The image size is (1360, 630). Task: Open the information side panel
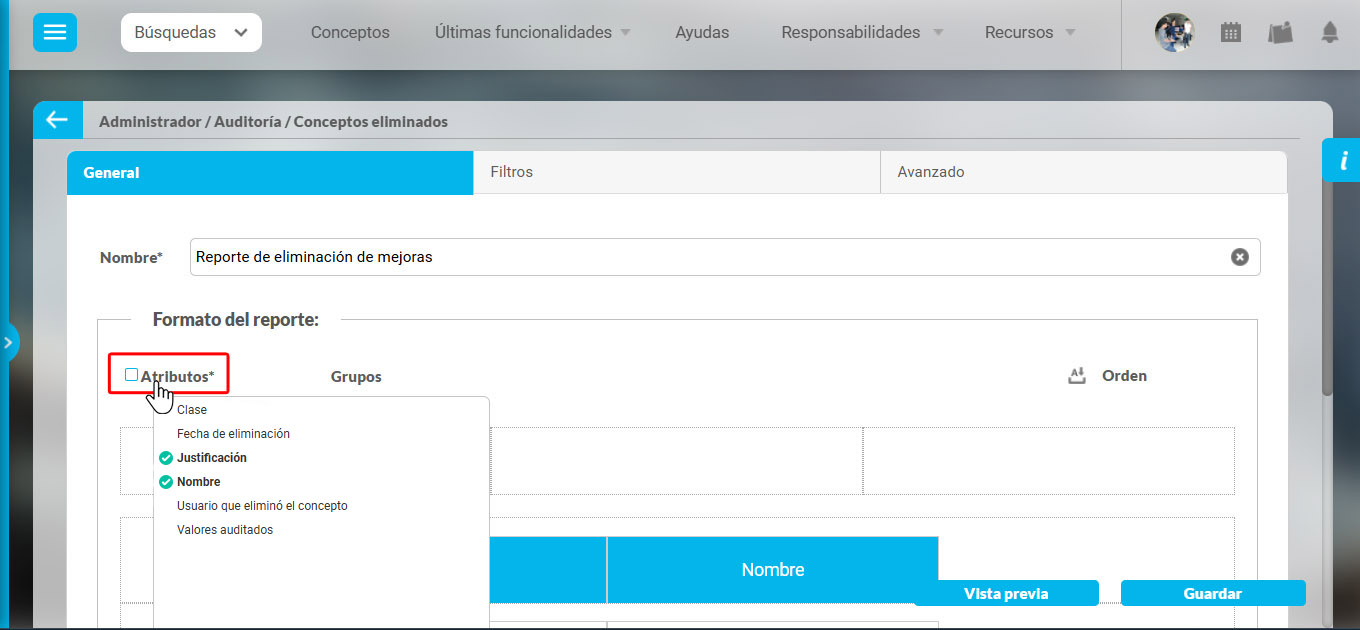pos(1342,160)
